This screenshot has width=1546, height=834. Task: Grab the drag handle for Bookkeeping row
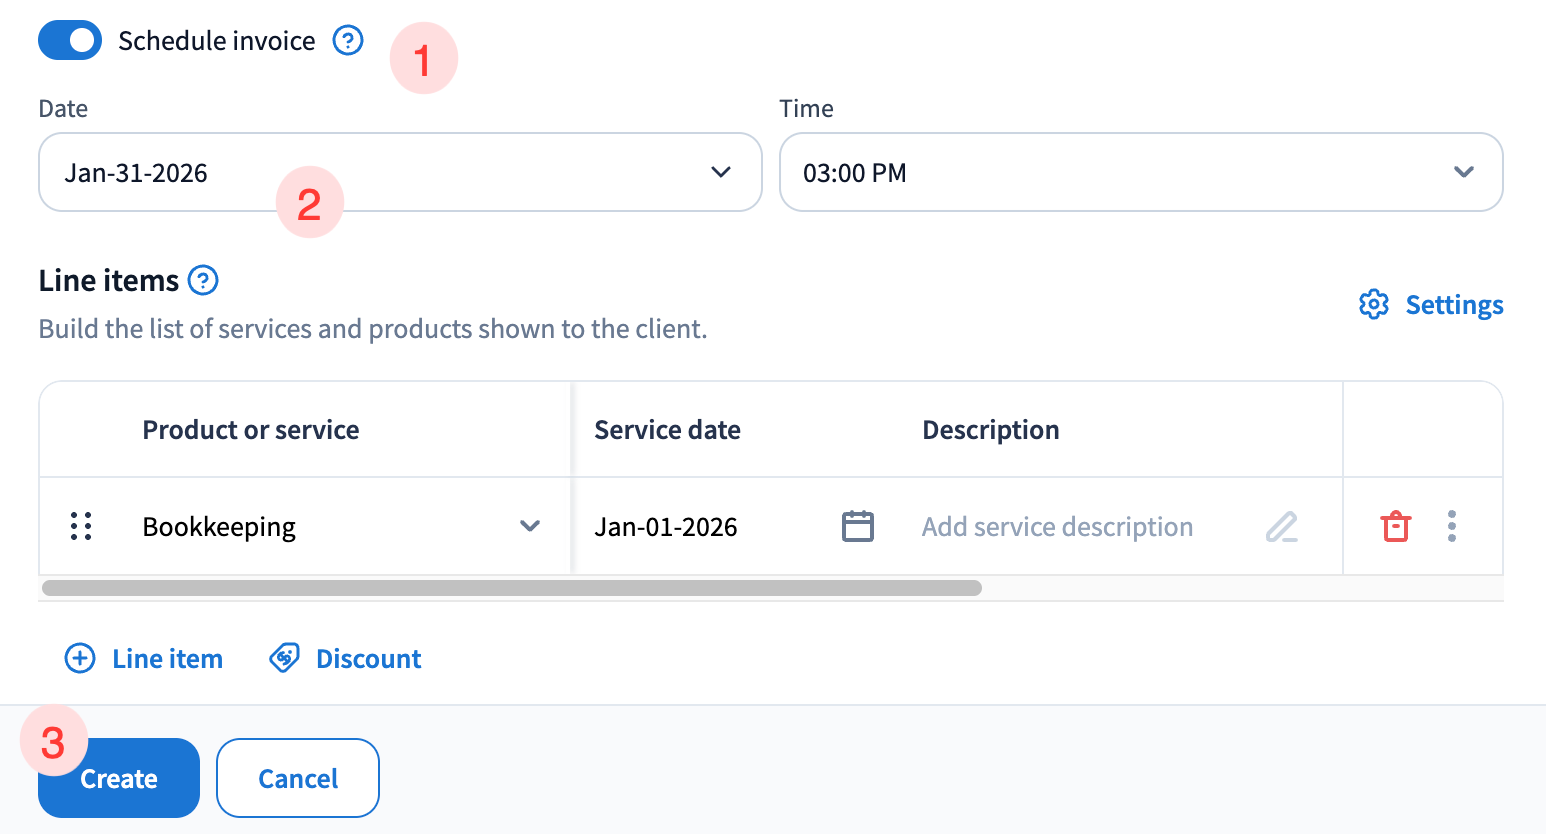81,526
